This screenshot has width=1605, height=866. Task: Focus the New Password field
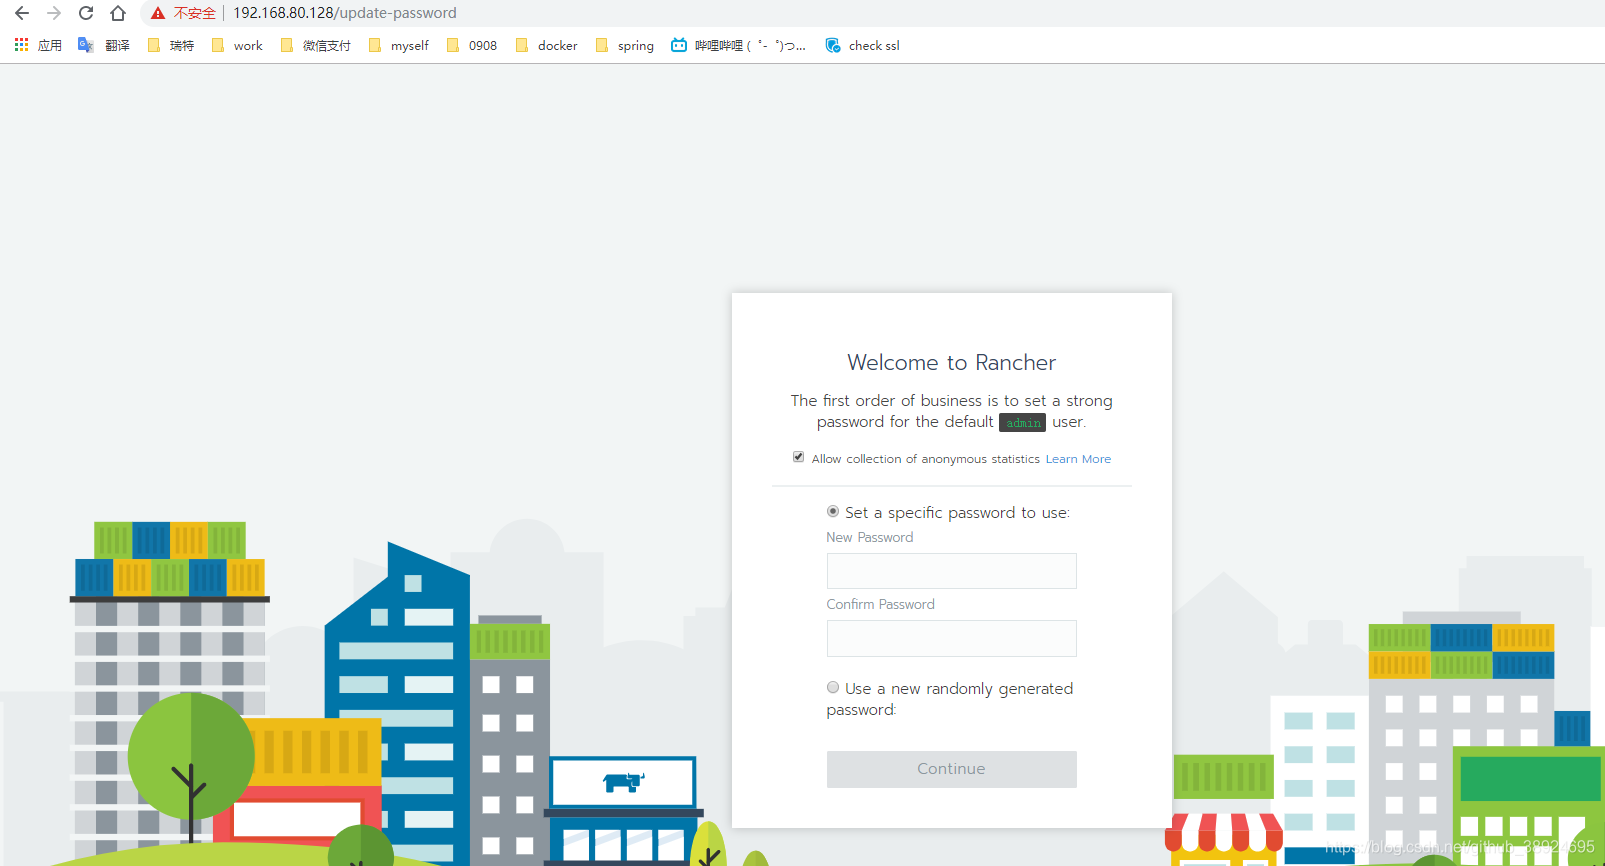click(951, 571)
